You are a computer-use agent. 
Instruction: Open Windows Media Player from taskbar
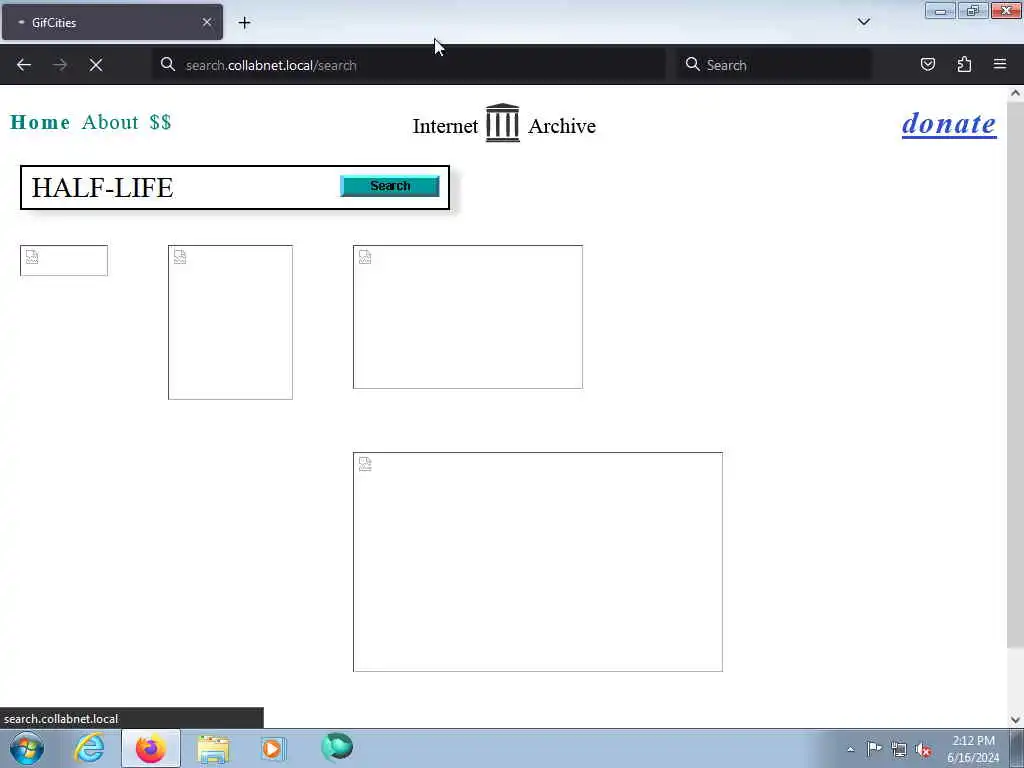pyautogui.click(x=273, y=748)
